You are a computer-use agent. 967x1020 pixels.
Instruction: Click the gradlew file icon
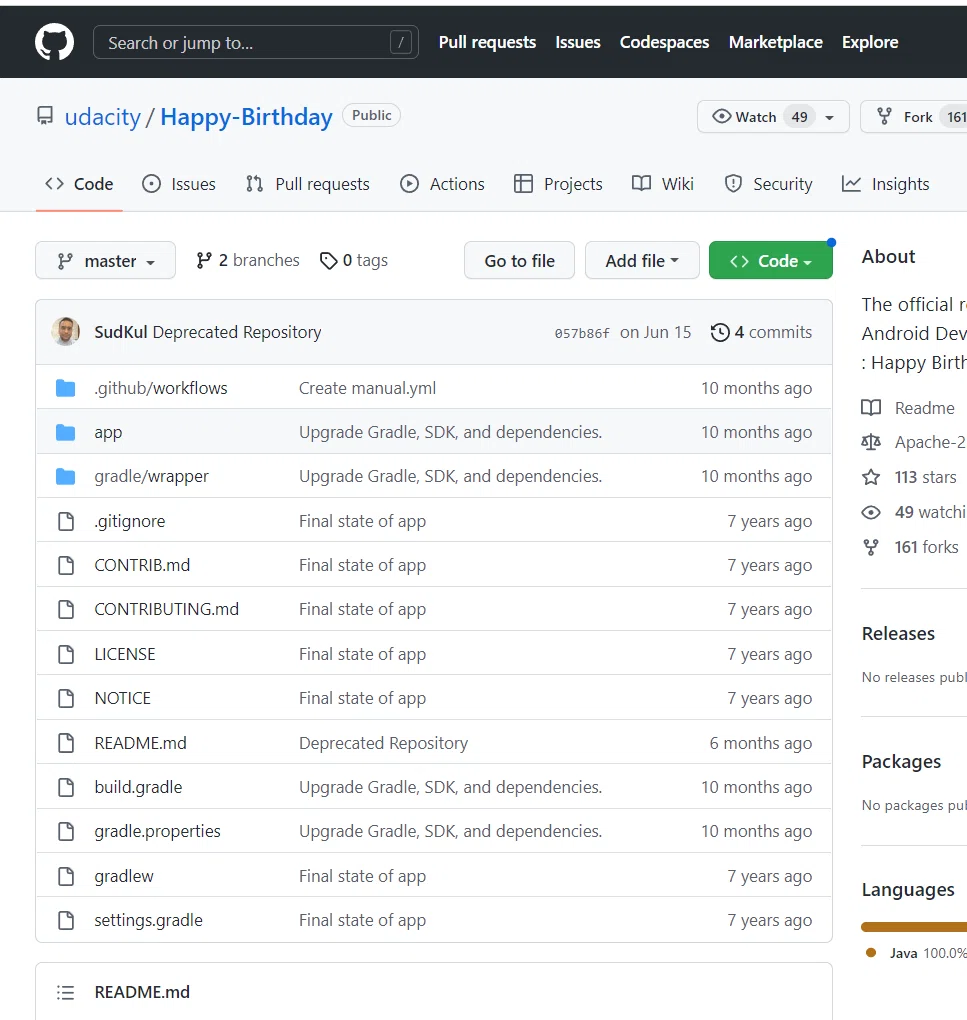66,876
